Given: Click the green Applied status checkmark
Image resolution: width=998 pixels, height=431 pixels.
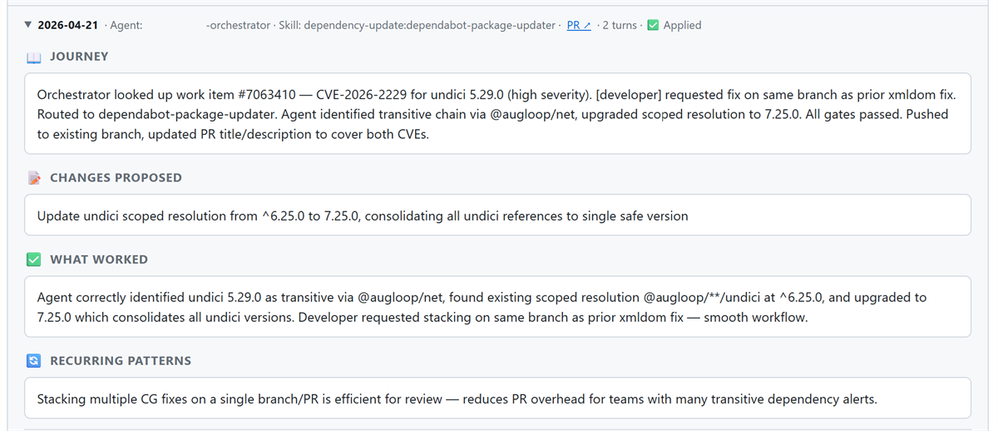Looking at the screenshot, I should [x=653, y=25].
